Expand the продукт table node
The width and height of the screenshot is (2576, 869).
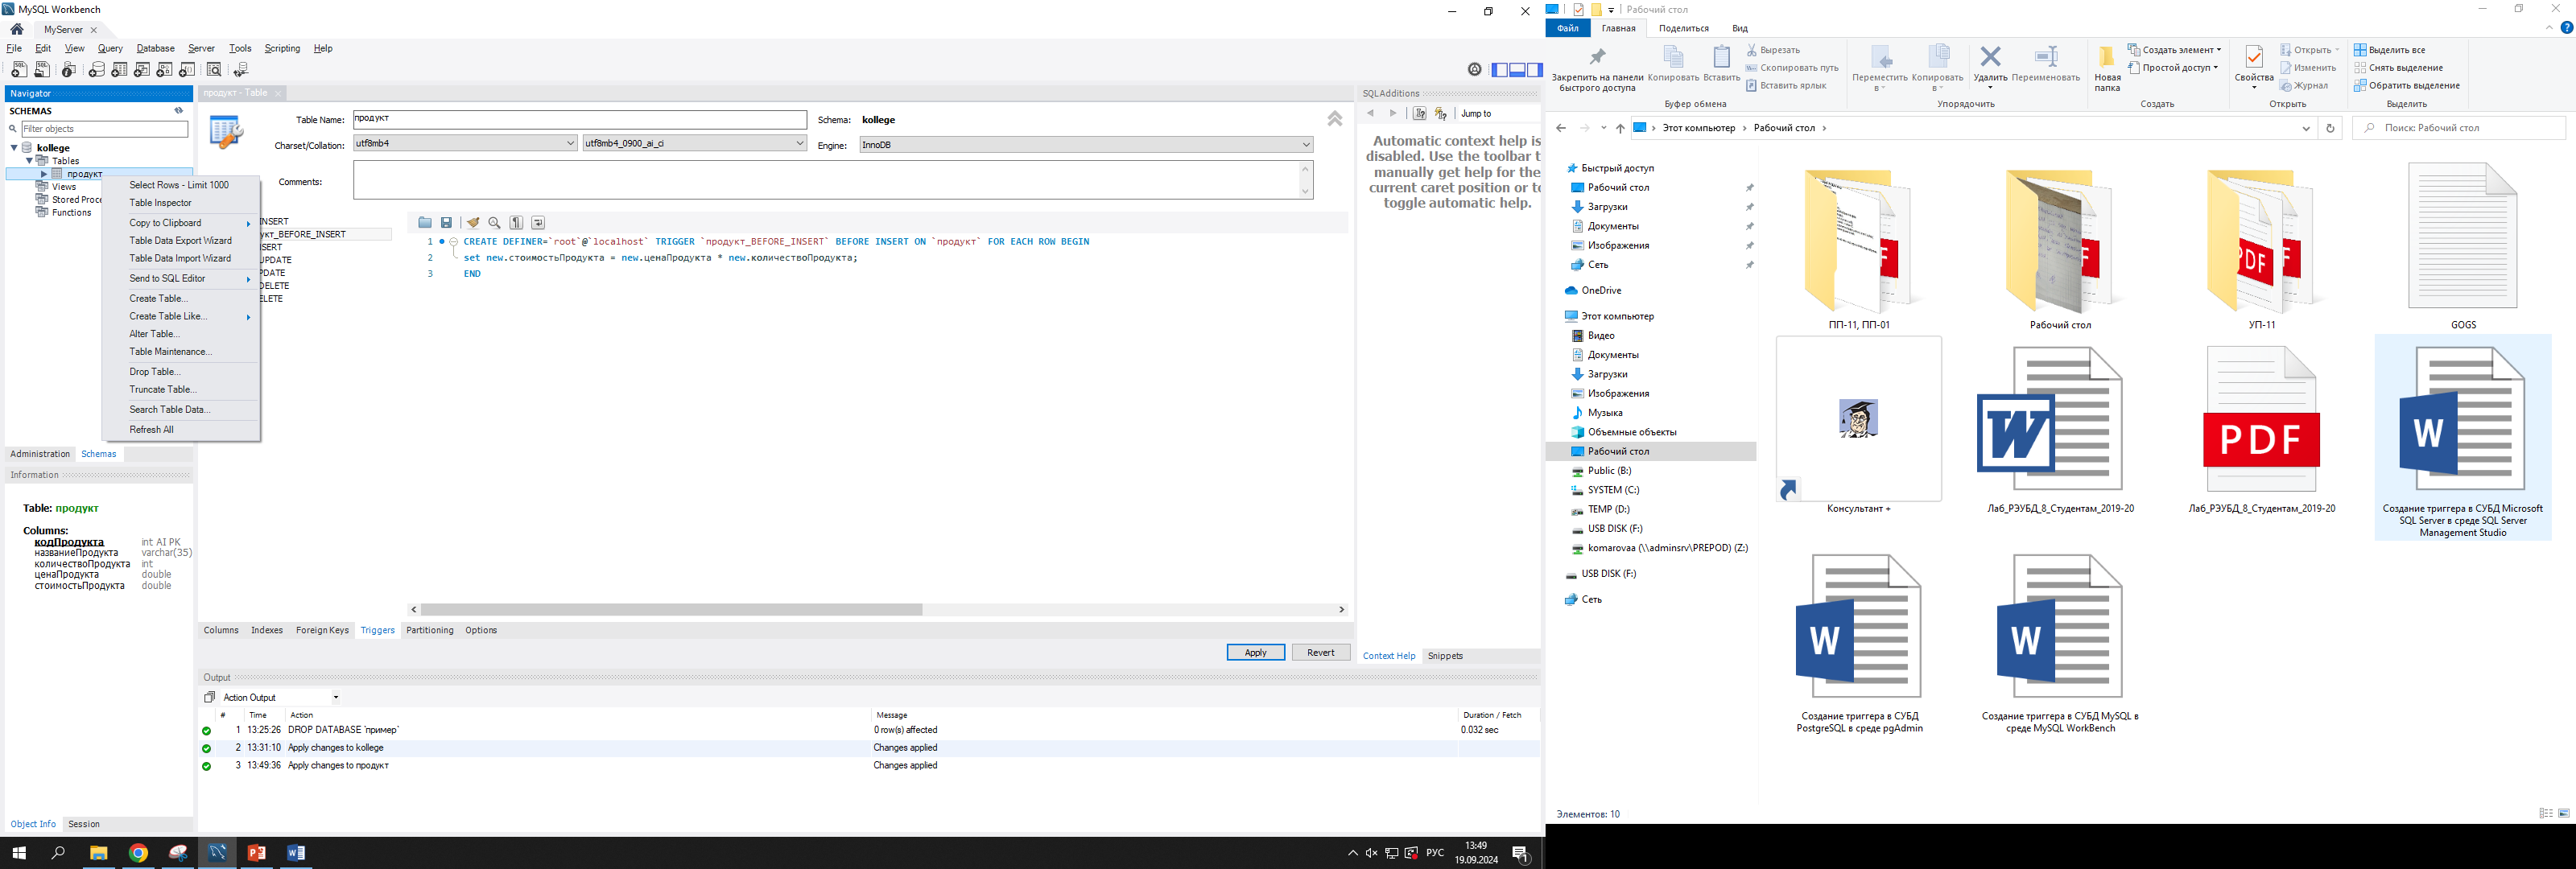pos(43,174)
